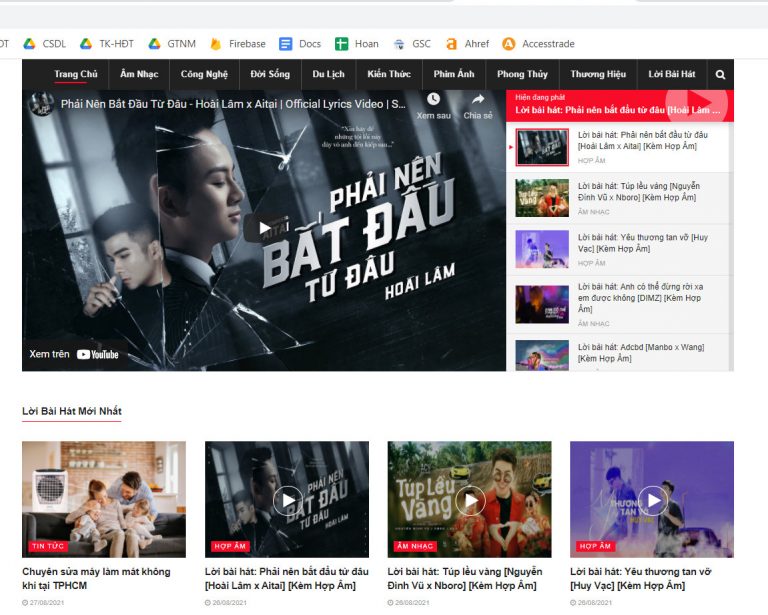Viewport: 768px width, 615px height.
Task: Open the Du Lịch menu
Action: [328, 74]
